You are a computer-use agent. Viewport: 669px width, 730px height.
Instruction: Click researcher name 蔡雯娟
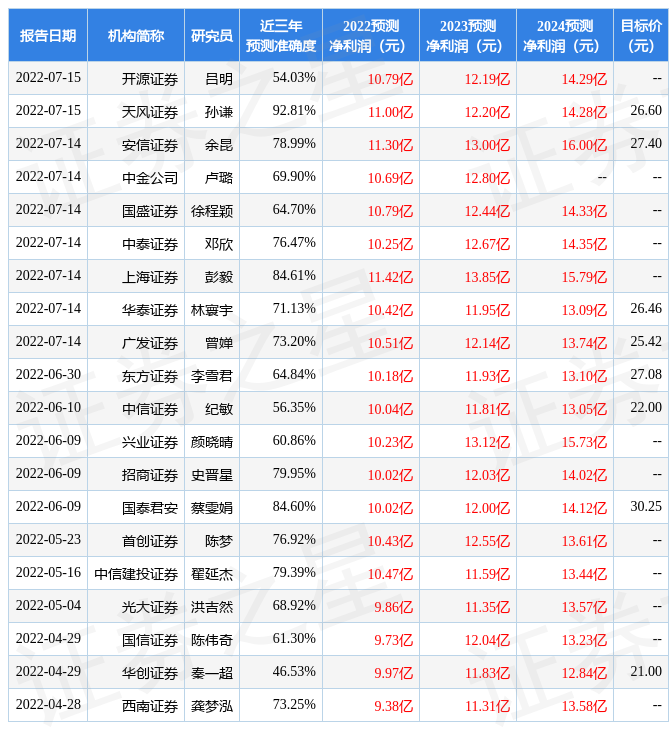(x=212, y=508)
